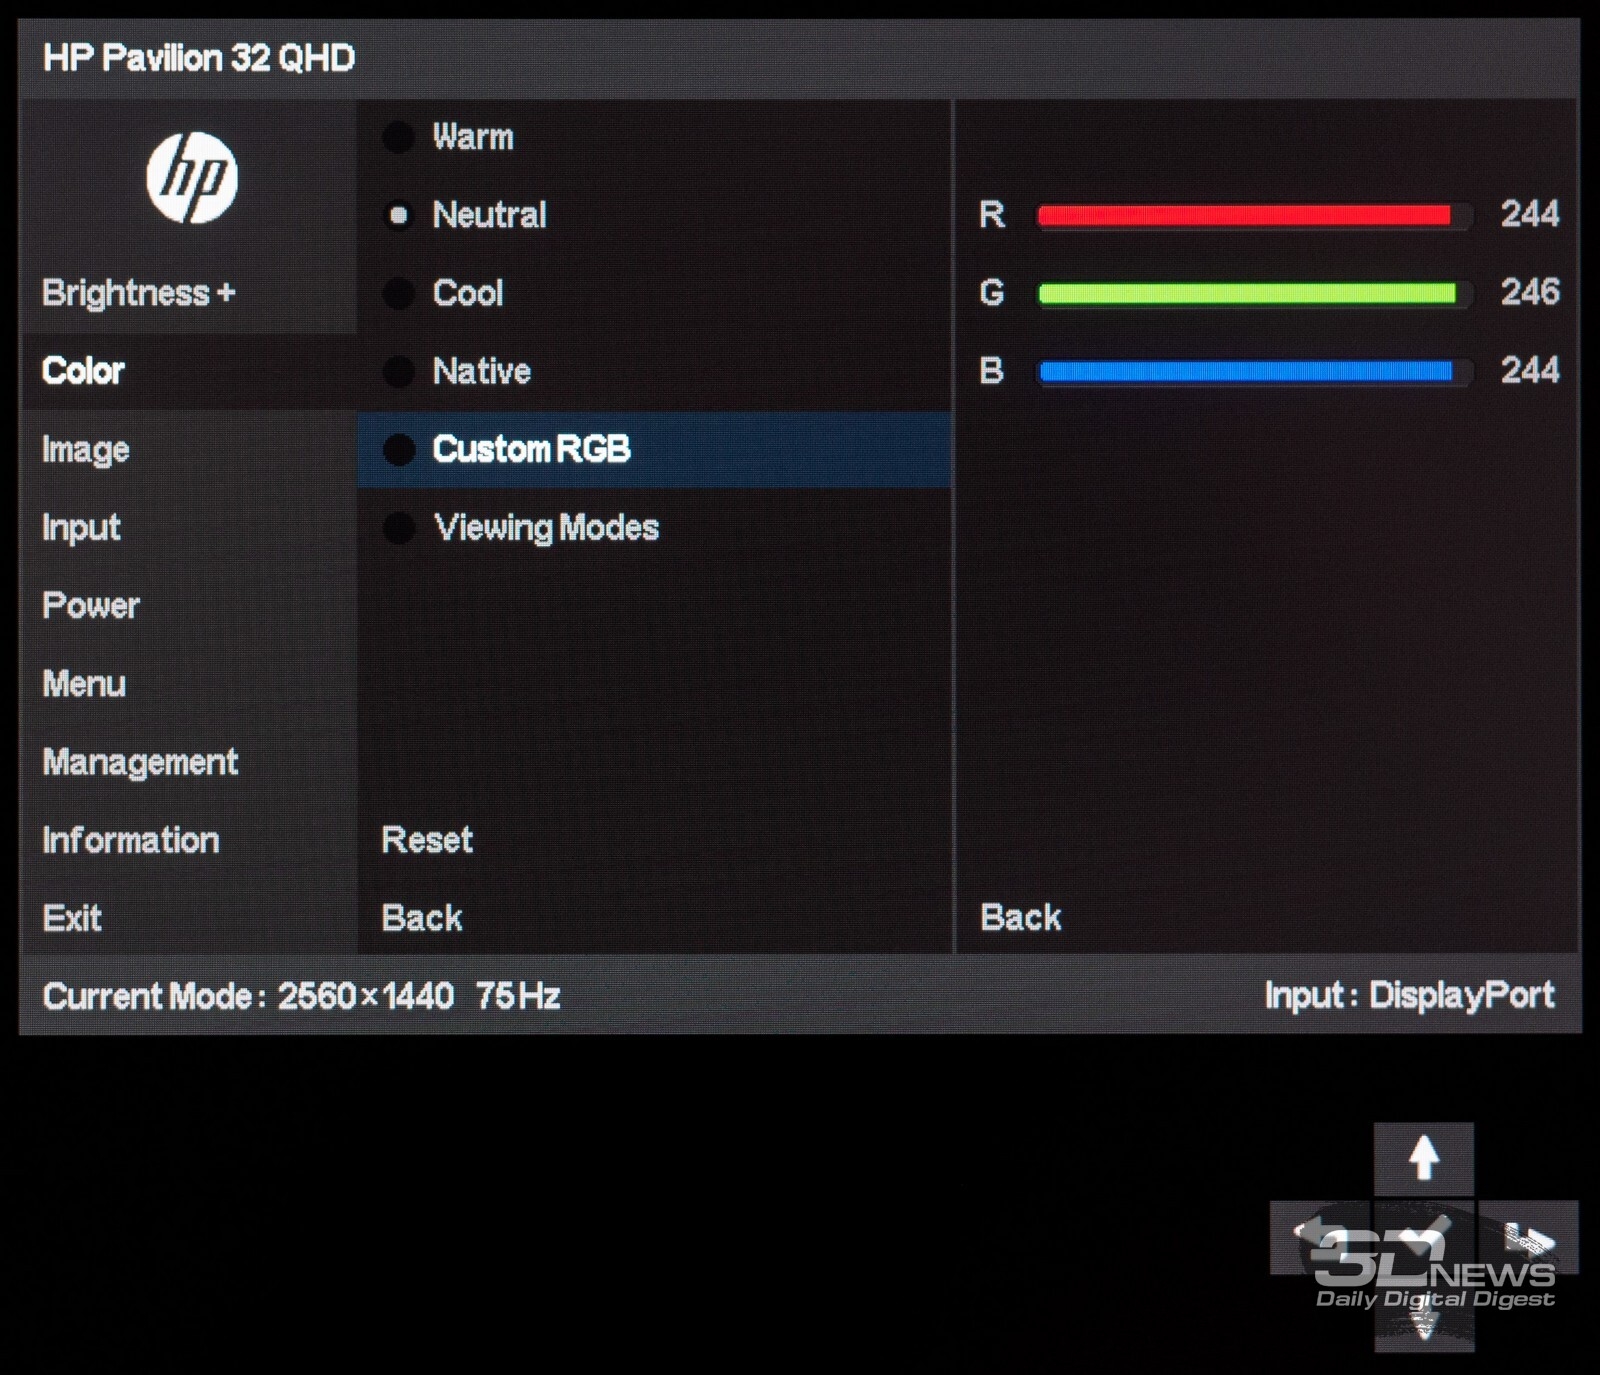Select Viewing Modes in the Color menu
The width and height of the screenshot is (1600, 1375).
click(x=522, y=528)
